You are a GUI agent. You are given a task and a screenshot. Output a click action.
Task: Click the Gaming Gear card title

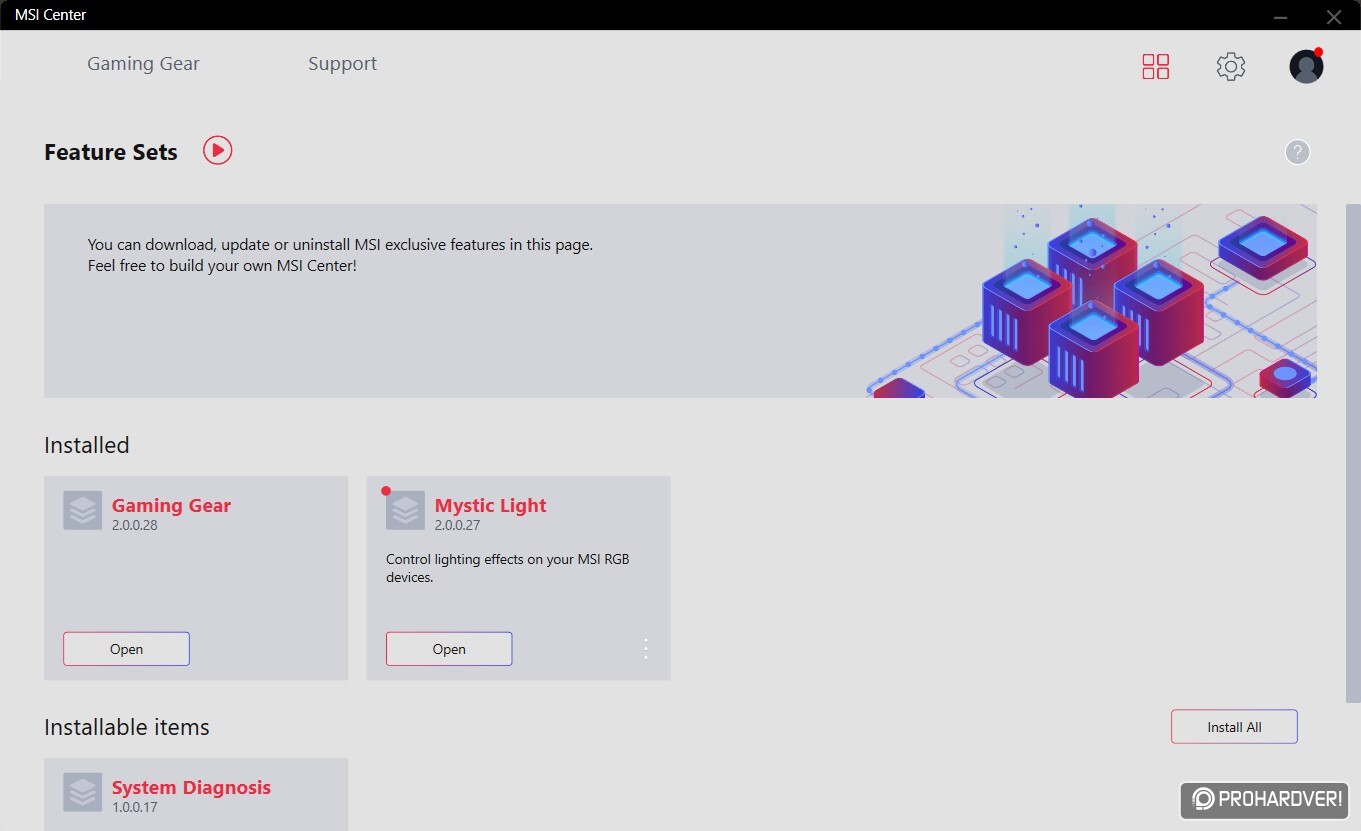click(171, 505)
